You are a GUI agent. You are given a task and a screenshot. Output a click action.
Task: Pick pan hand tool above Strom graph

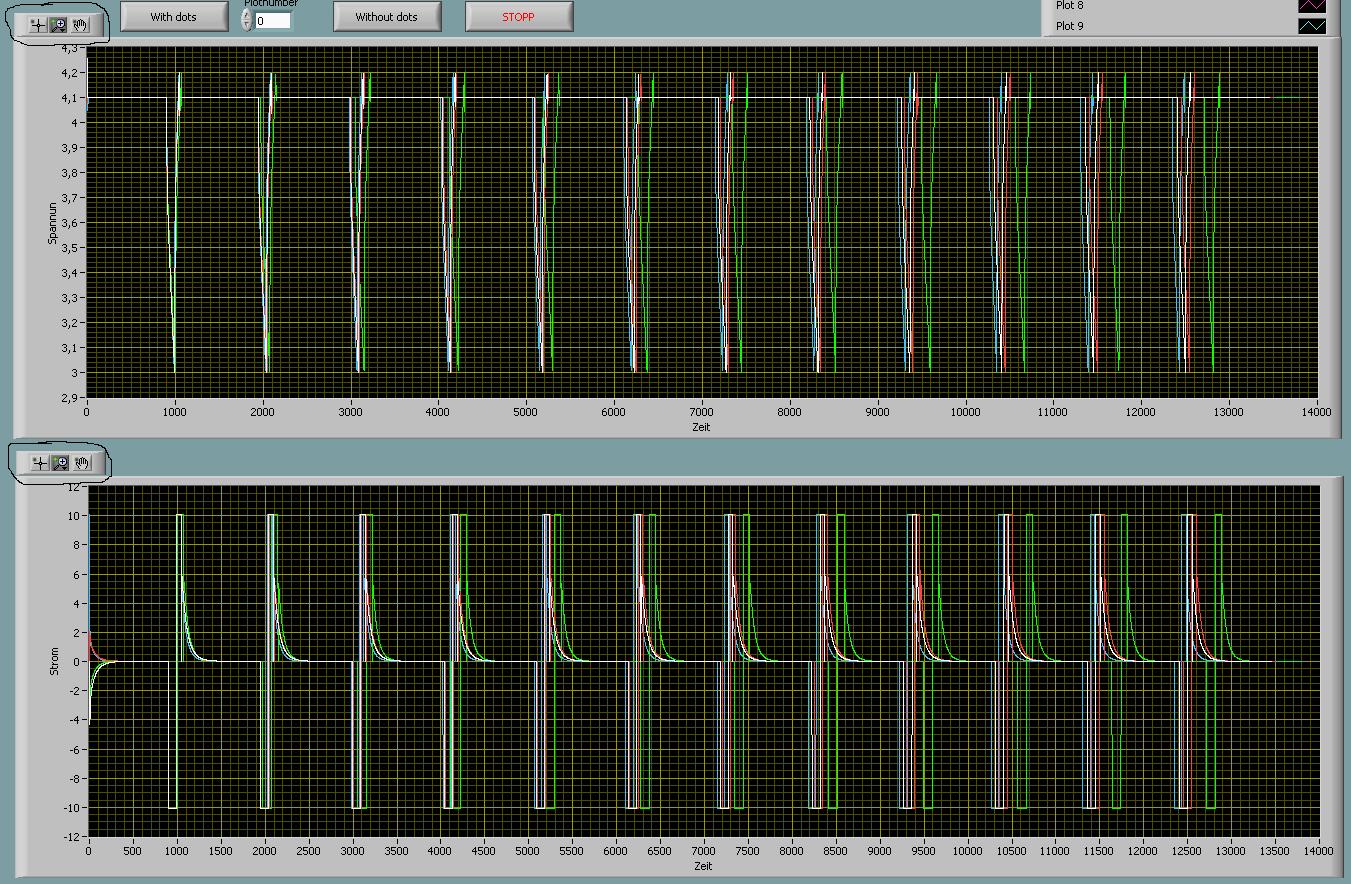pos(82,462)
